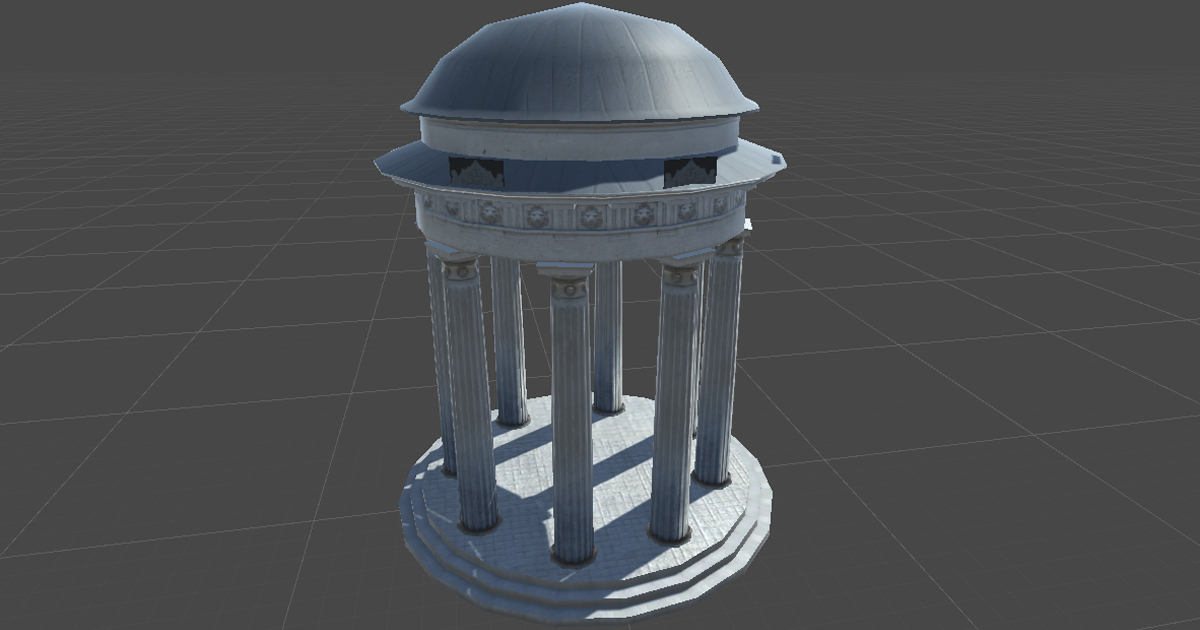The width and height of the screenshot is (1200, 630).
Task: Click the apex of the dome
Action: 578,10
